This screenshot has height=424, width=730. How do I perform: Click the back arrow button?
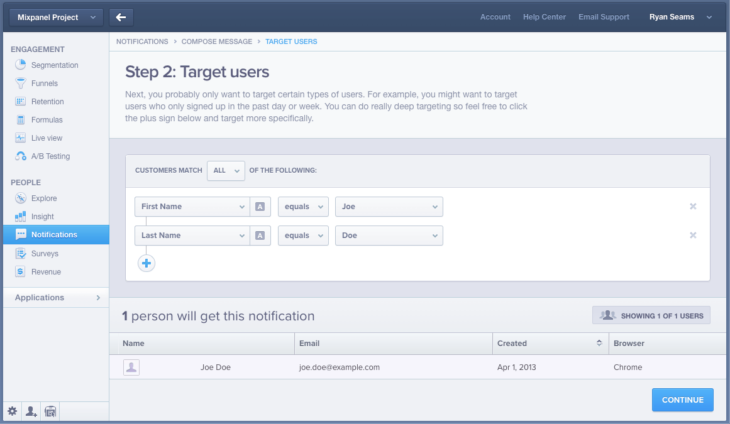121,17
